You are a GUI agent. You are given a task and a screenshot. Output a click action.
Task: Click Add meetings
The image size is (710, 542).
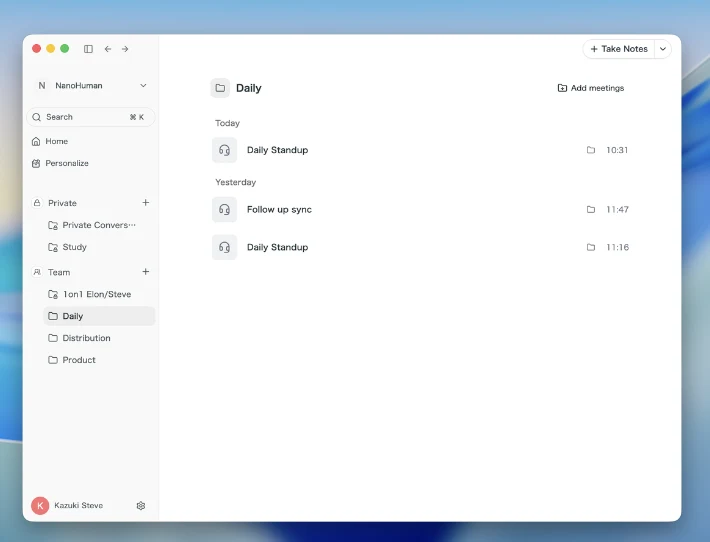pyautogui.click(x=591, y=88)
